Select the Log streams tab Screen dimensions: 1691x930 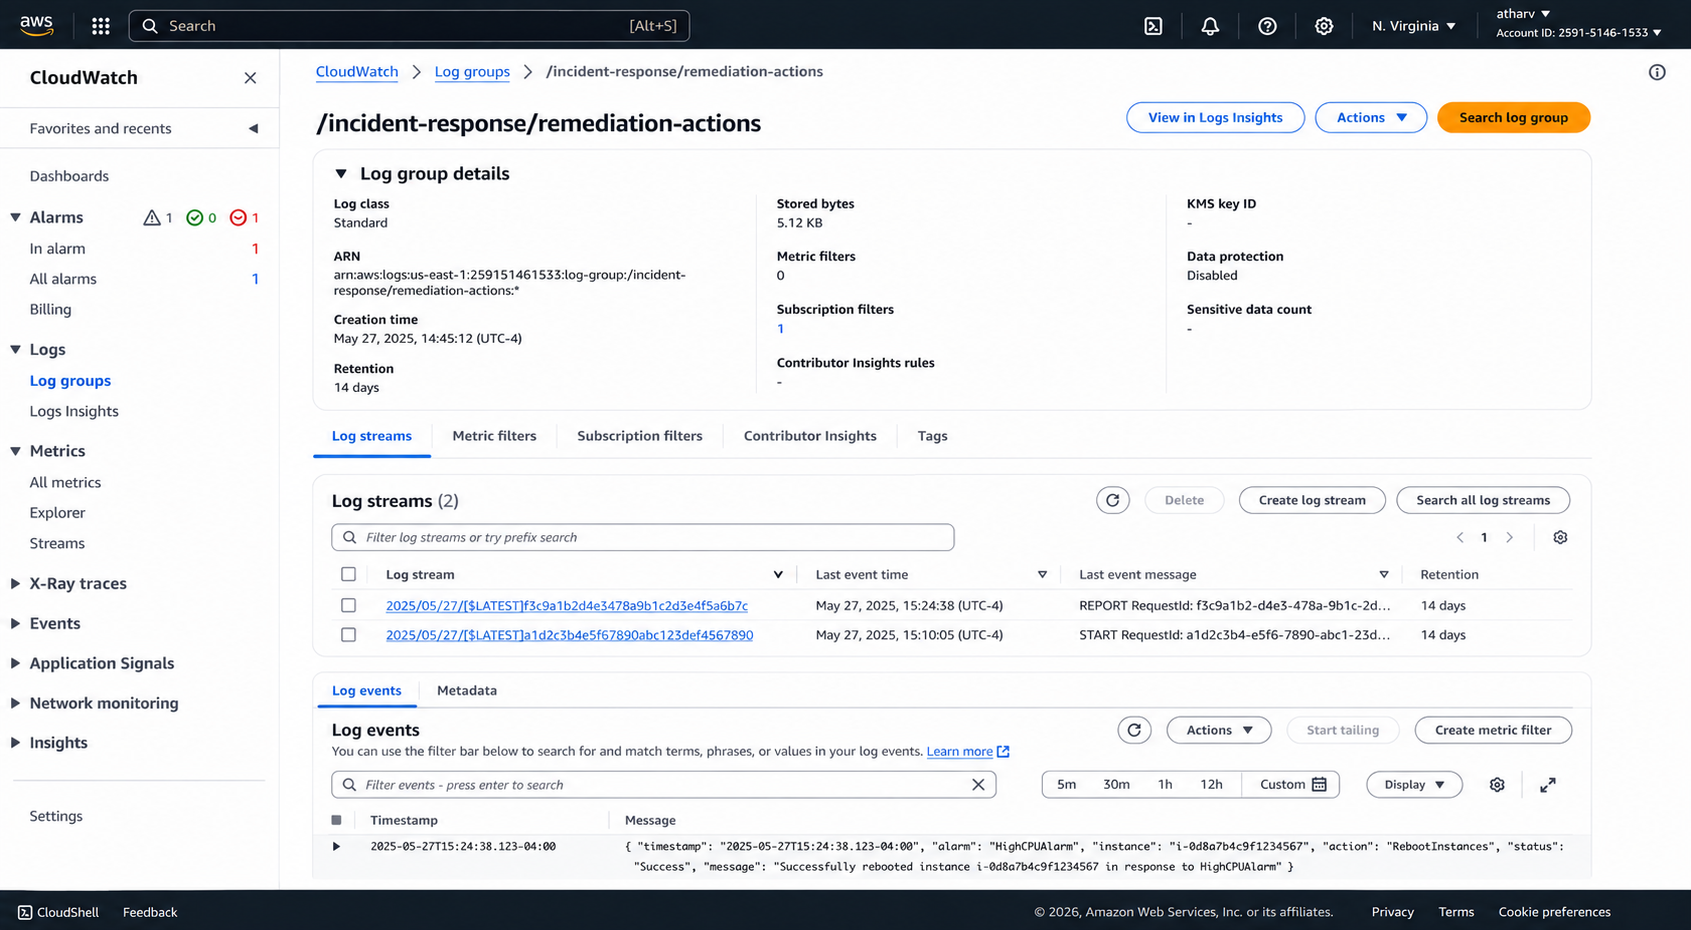point(372,436)
